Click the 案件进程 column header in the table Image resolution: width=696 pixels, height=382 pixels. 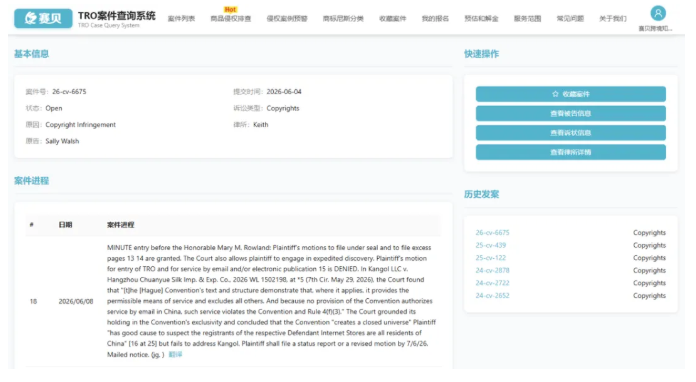click(x=120, y=225)
